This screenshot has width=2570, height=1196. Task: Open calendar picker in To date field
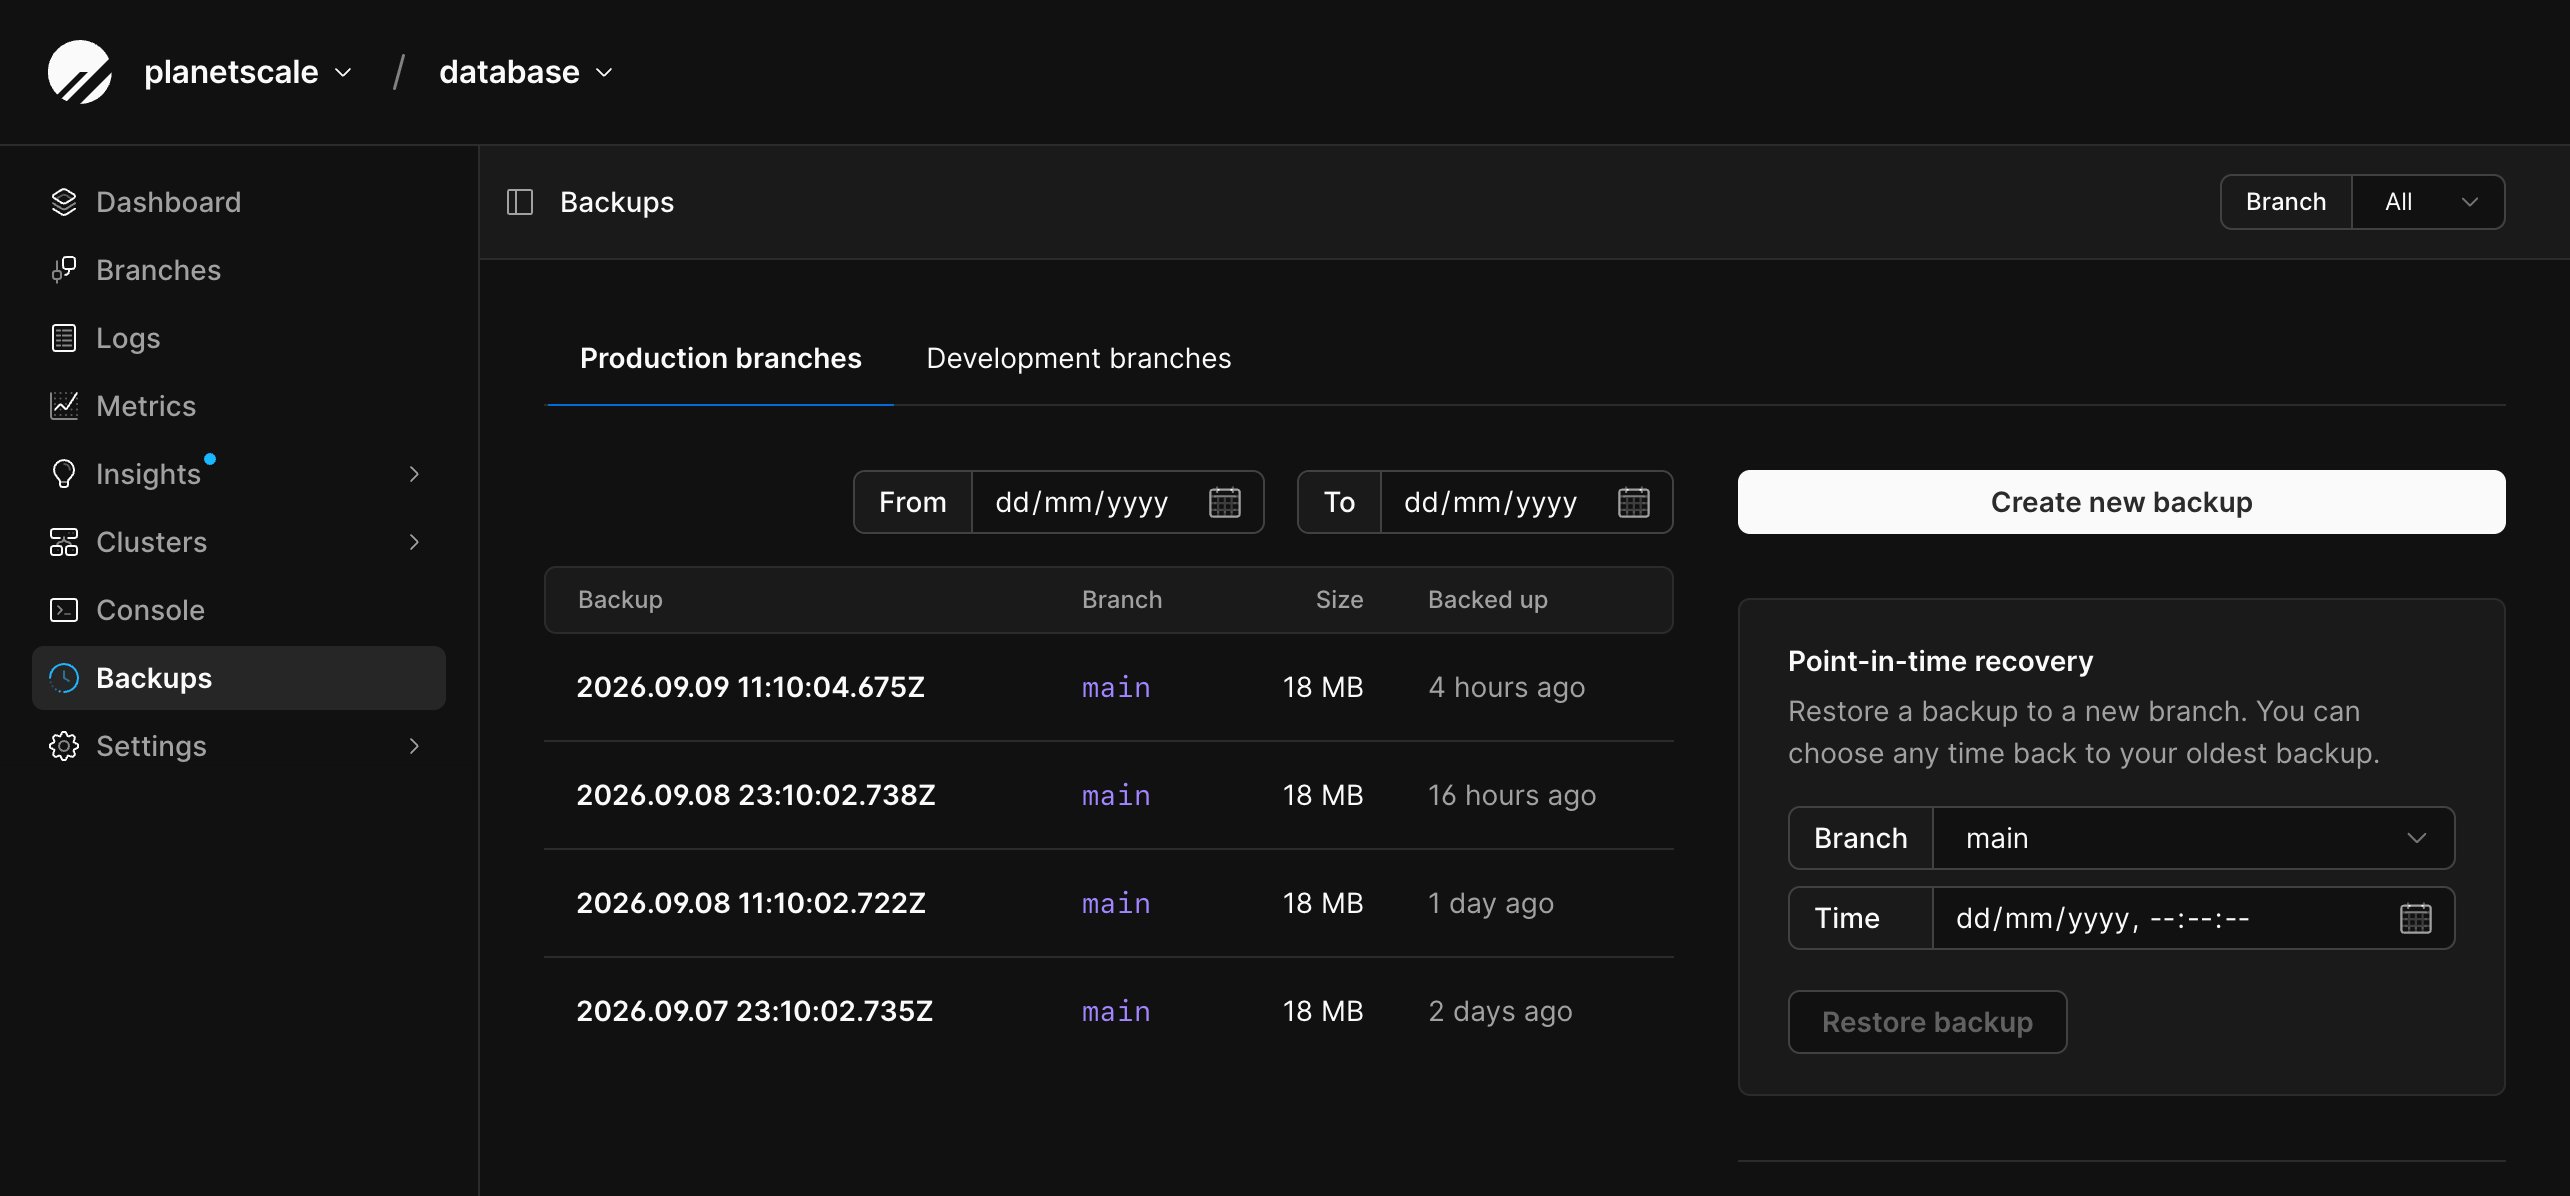1634,502
